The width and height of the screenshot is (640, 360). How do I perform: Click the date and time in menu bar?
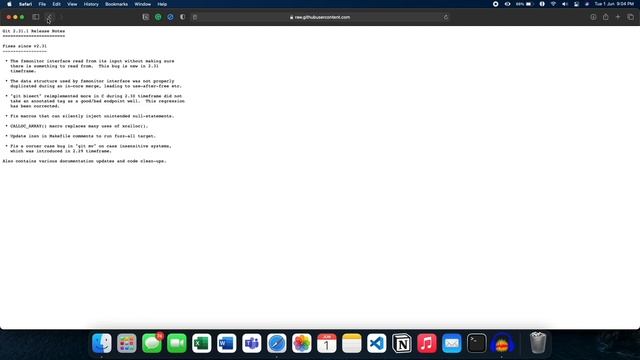click(x=614, y=4)
